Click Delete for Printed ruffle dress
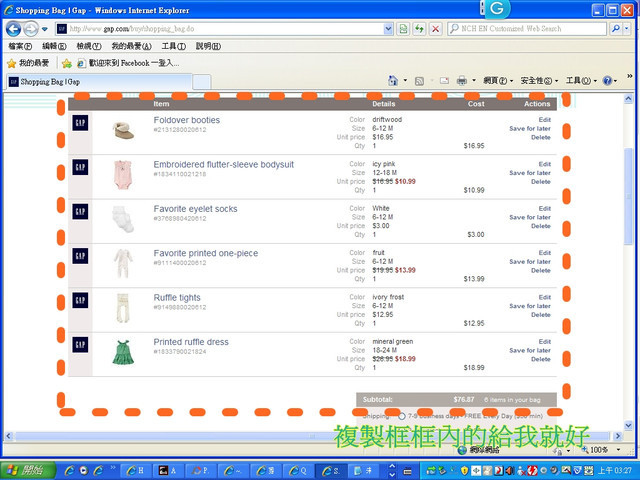The height and width of the screenshot is (480, 640). click(541, 359)
